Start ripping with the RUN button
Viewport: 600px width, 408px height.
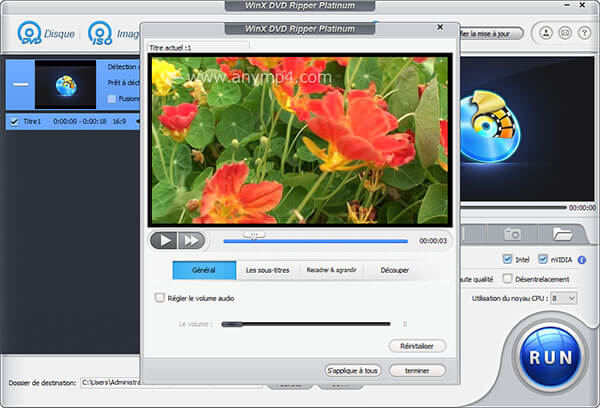pyautogui.click(x=550, y=357)
